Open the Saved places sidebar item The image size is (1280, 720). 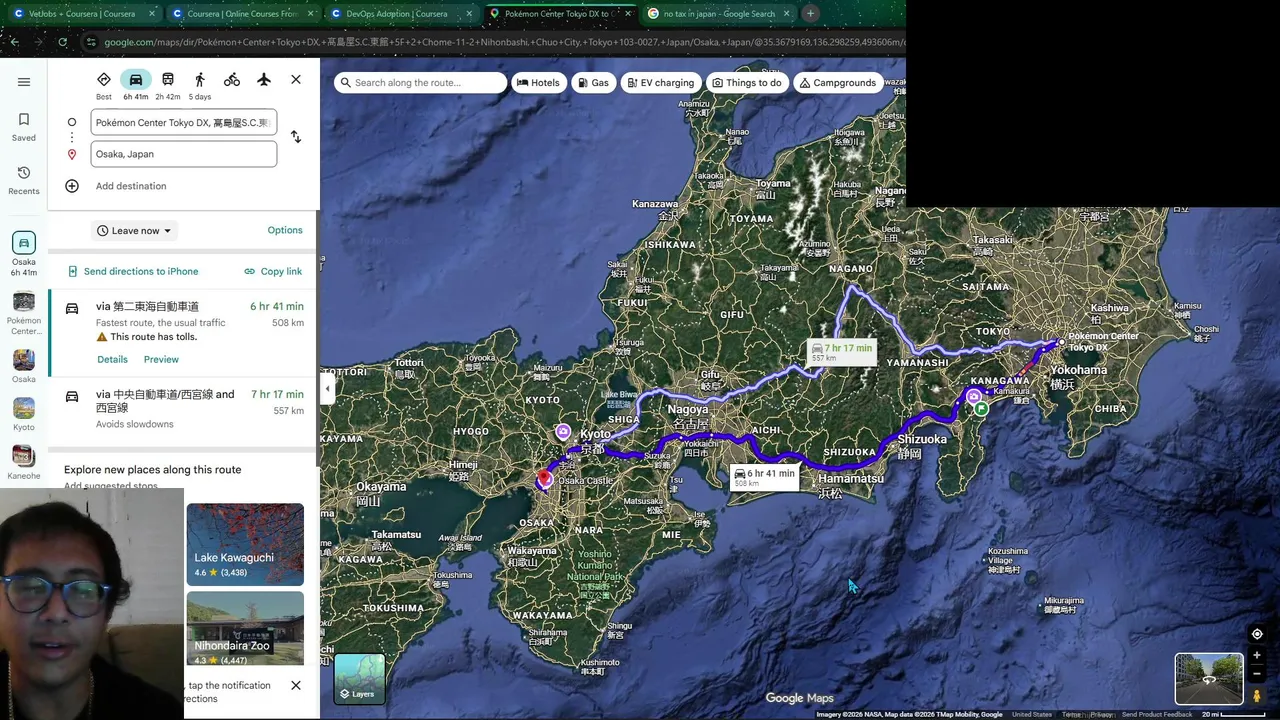24,127
